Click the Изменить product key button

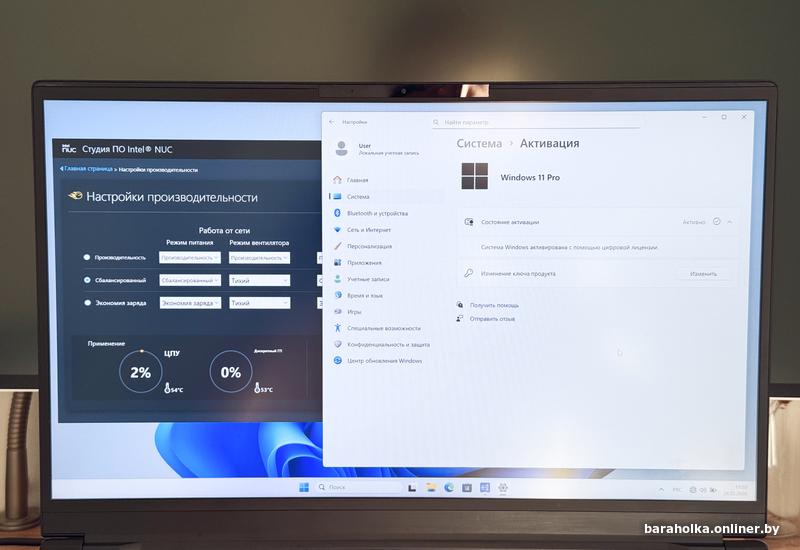pos(703,274)
